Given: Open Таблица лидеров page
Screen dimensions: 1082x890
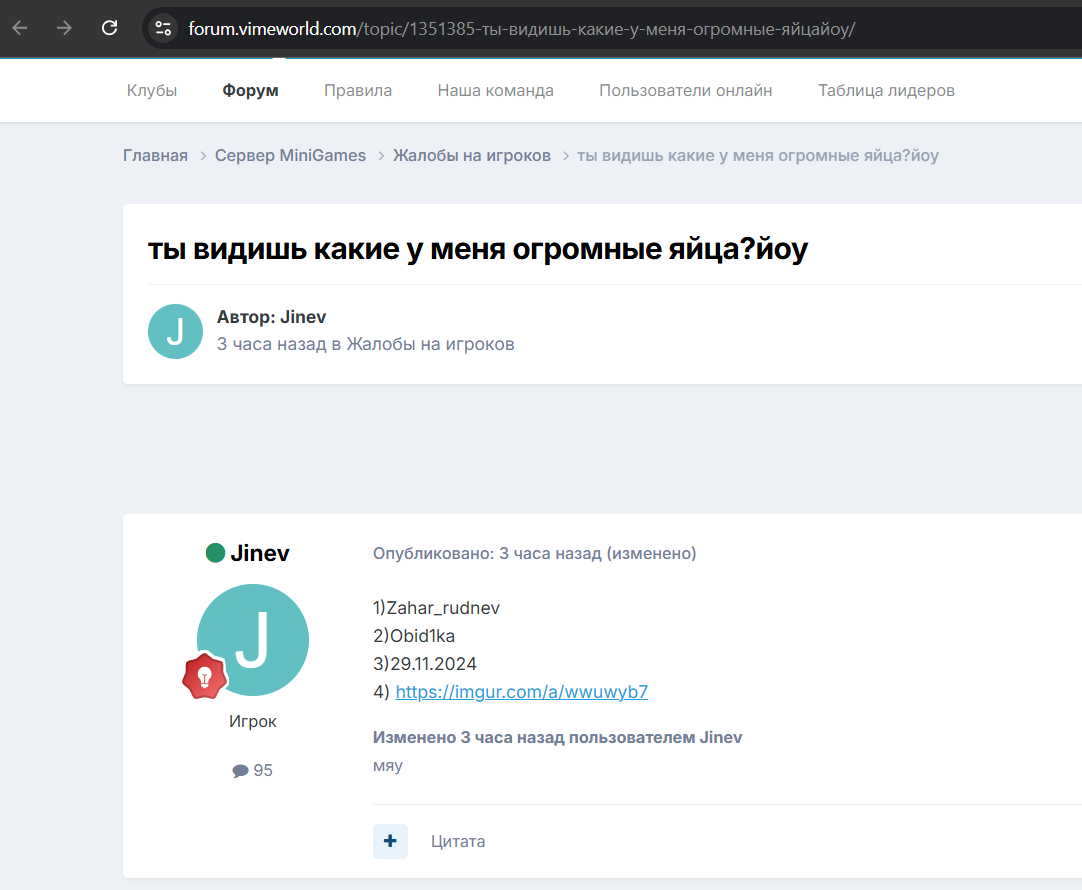Looking at the screenshot, I should [886, 90].
